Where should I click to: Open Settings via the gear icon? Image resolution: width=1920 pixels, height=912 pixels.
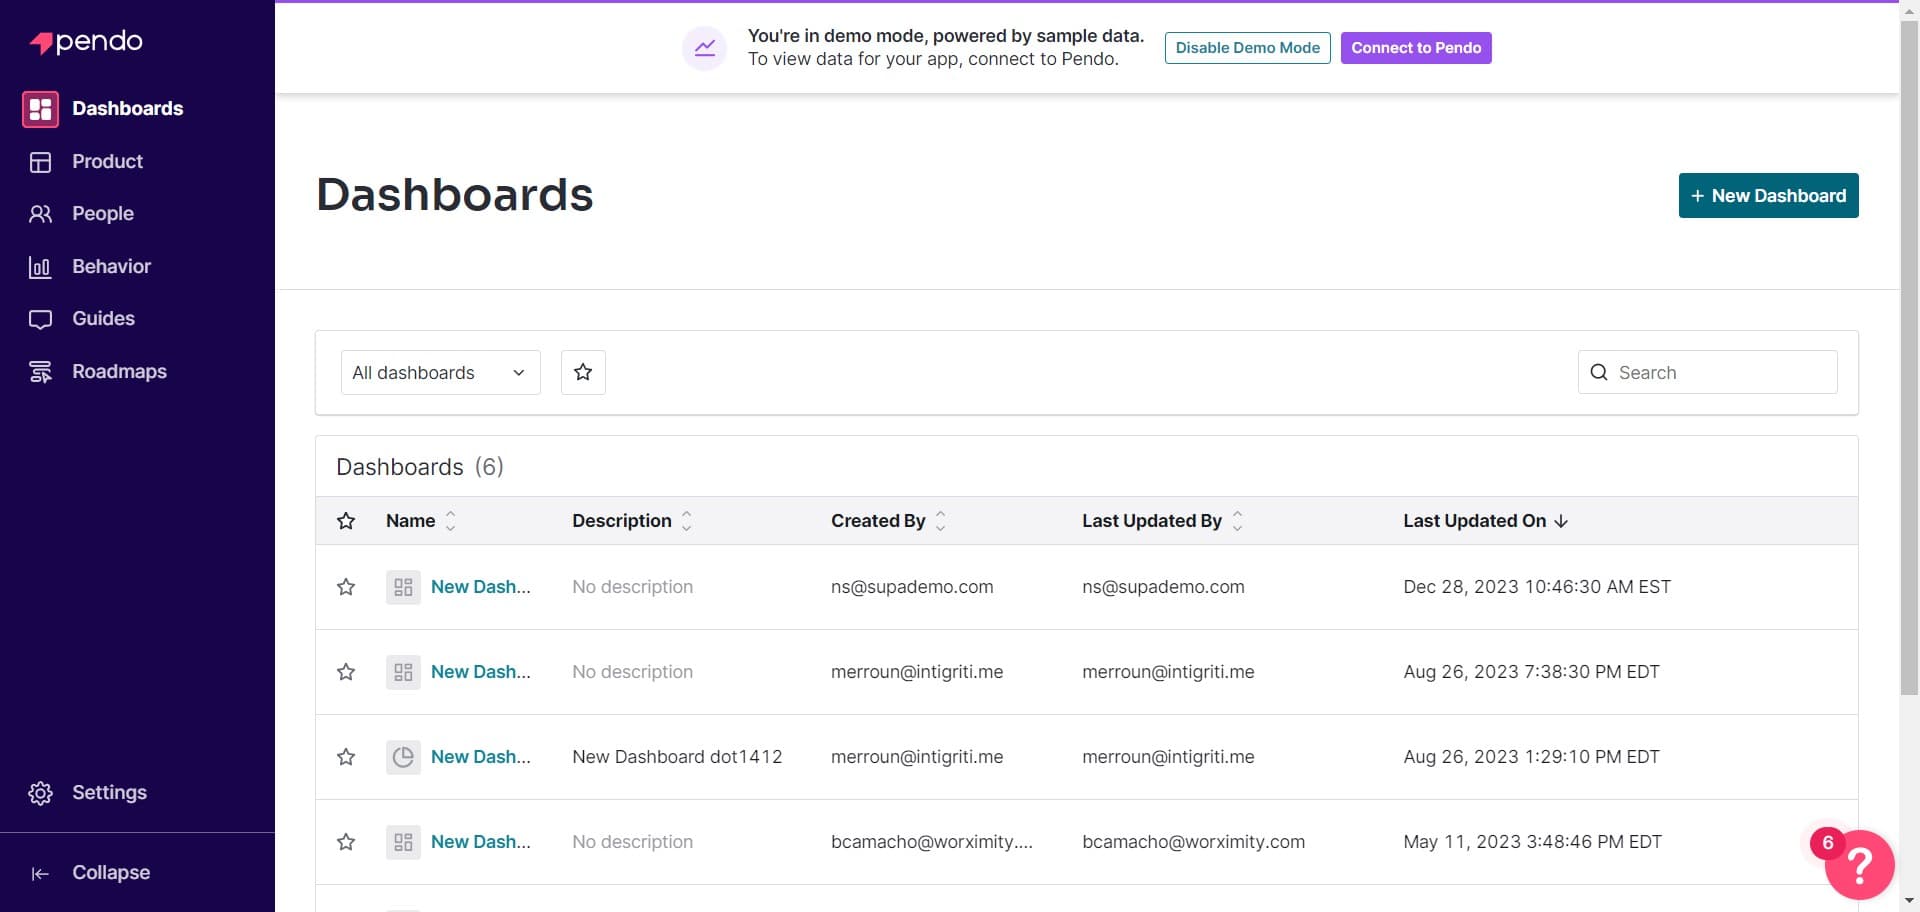pyautogui.click(x=40, y=792)
